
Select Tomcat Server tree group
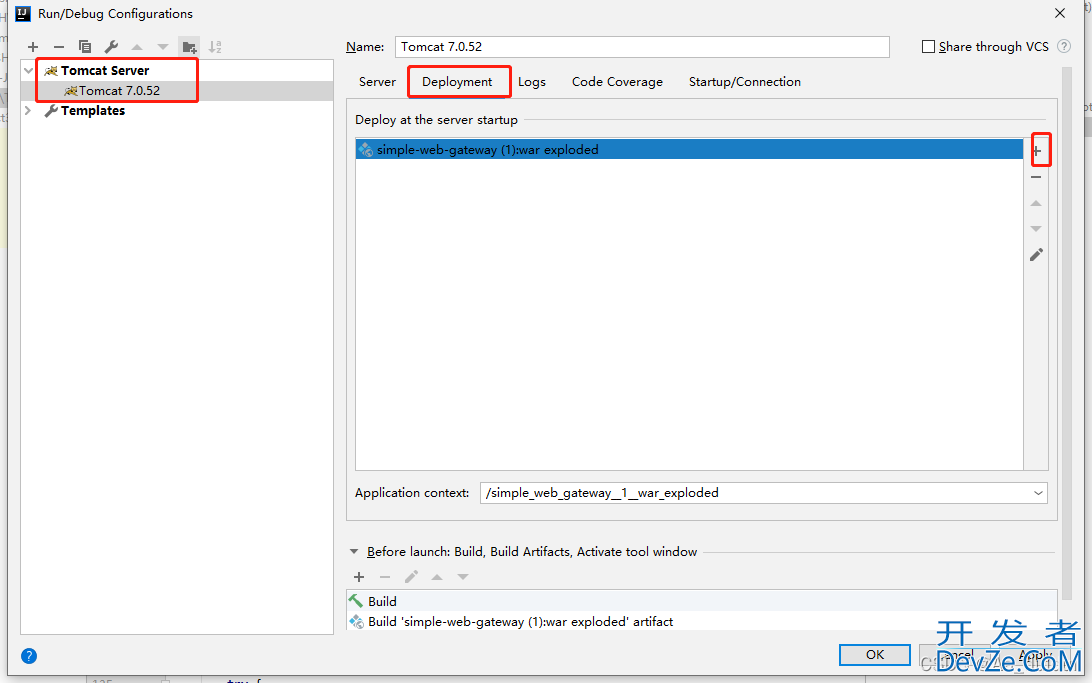[104, 70]
